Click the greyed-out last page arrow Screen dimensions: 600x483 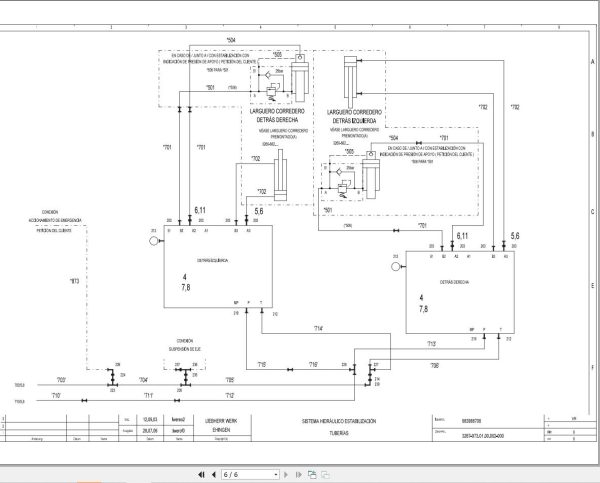pos(298,475)
